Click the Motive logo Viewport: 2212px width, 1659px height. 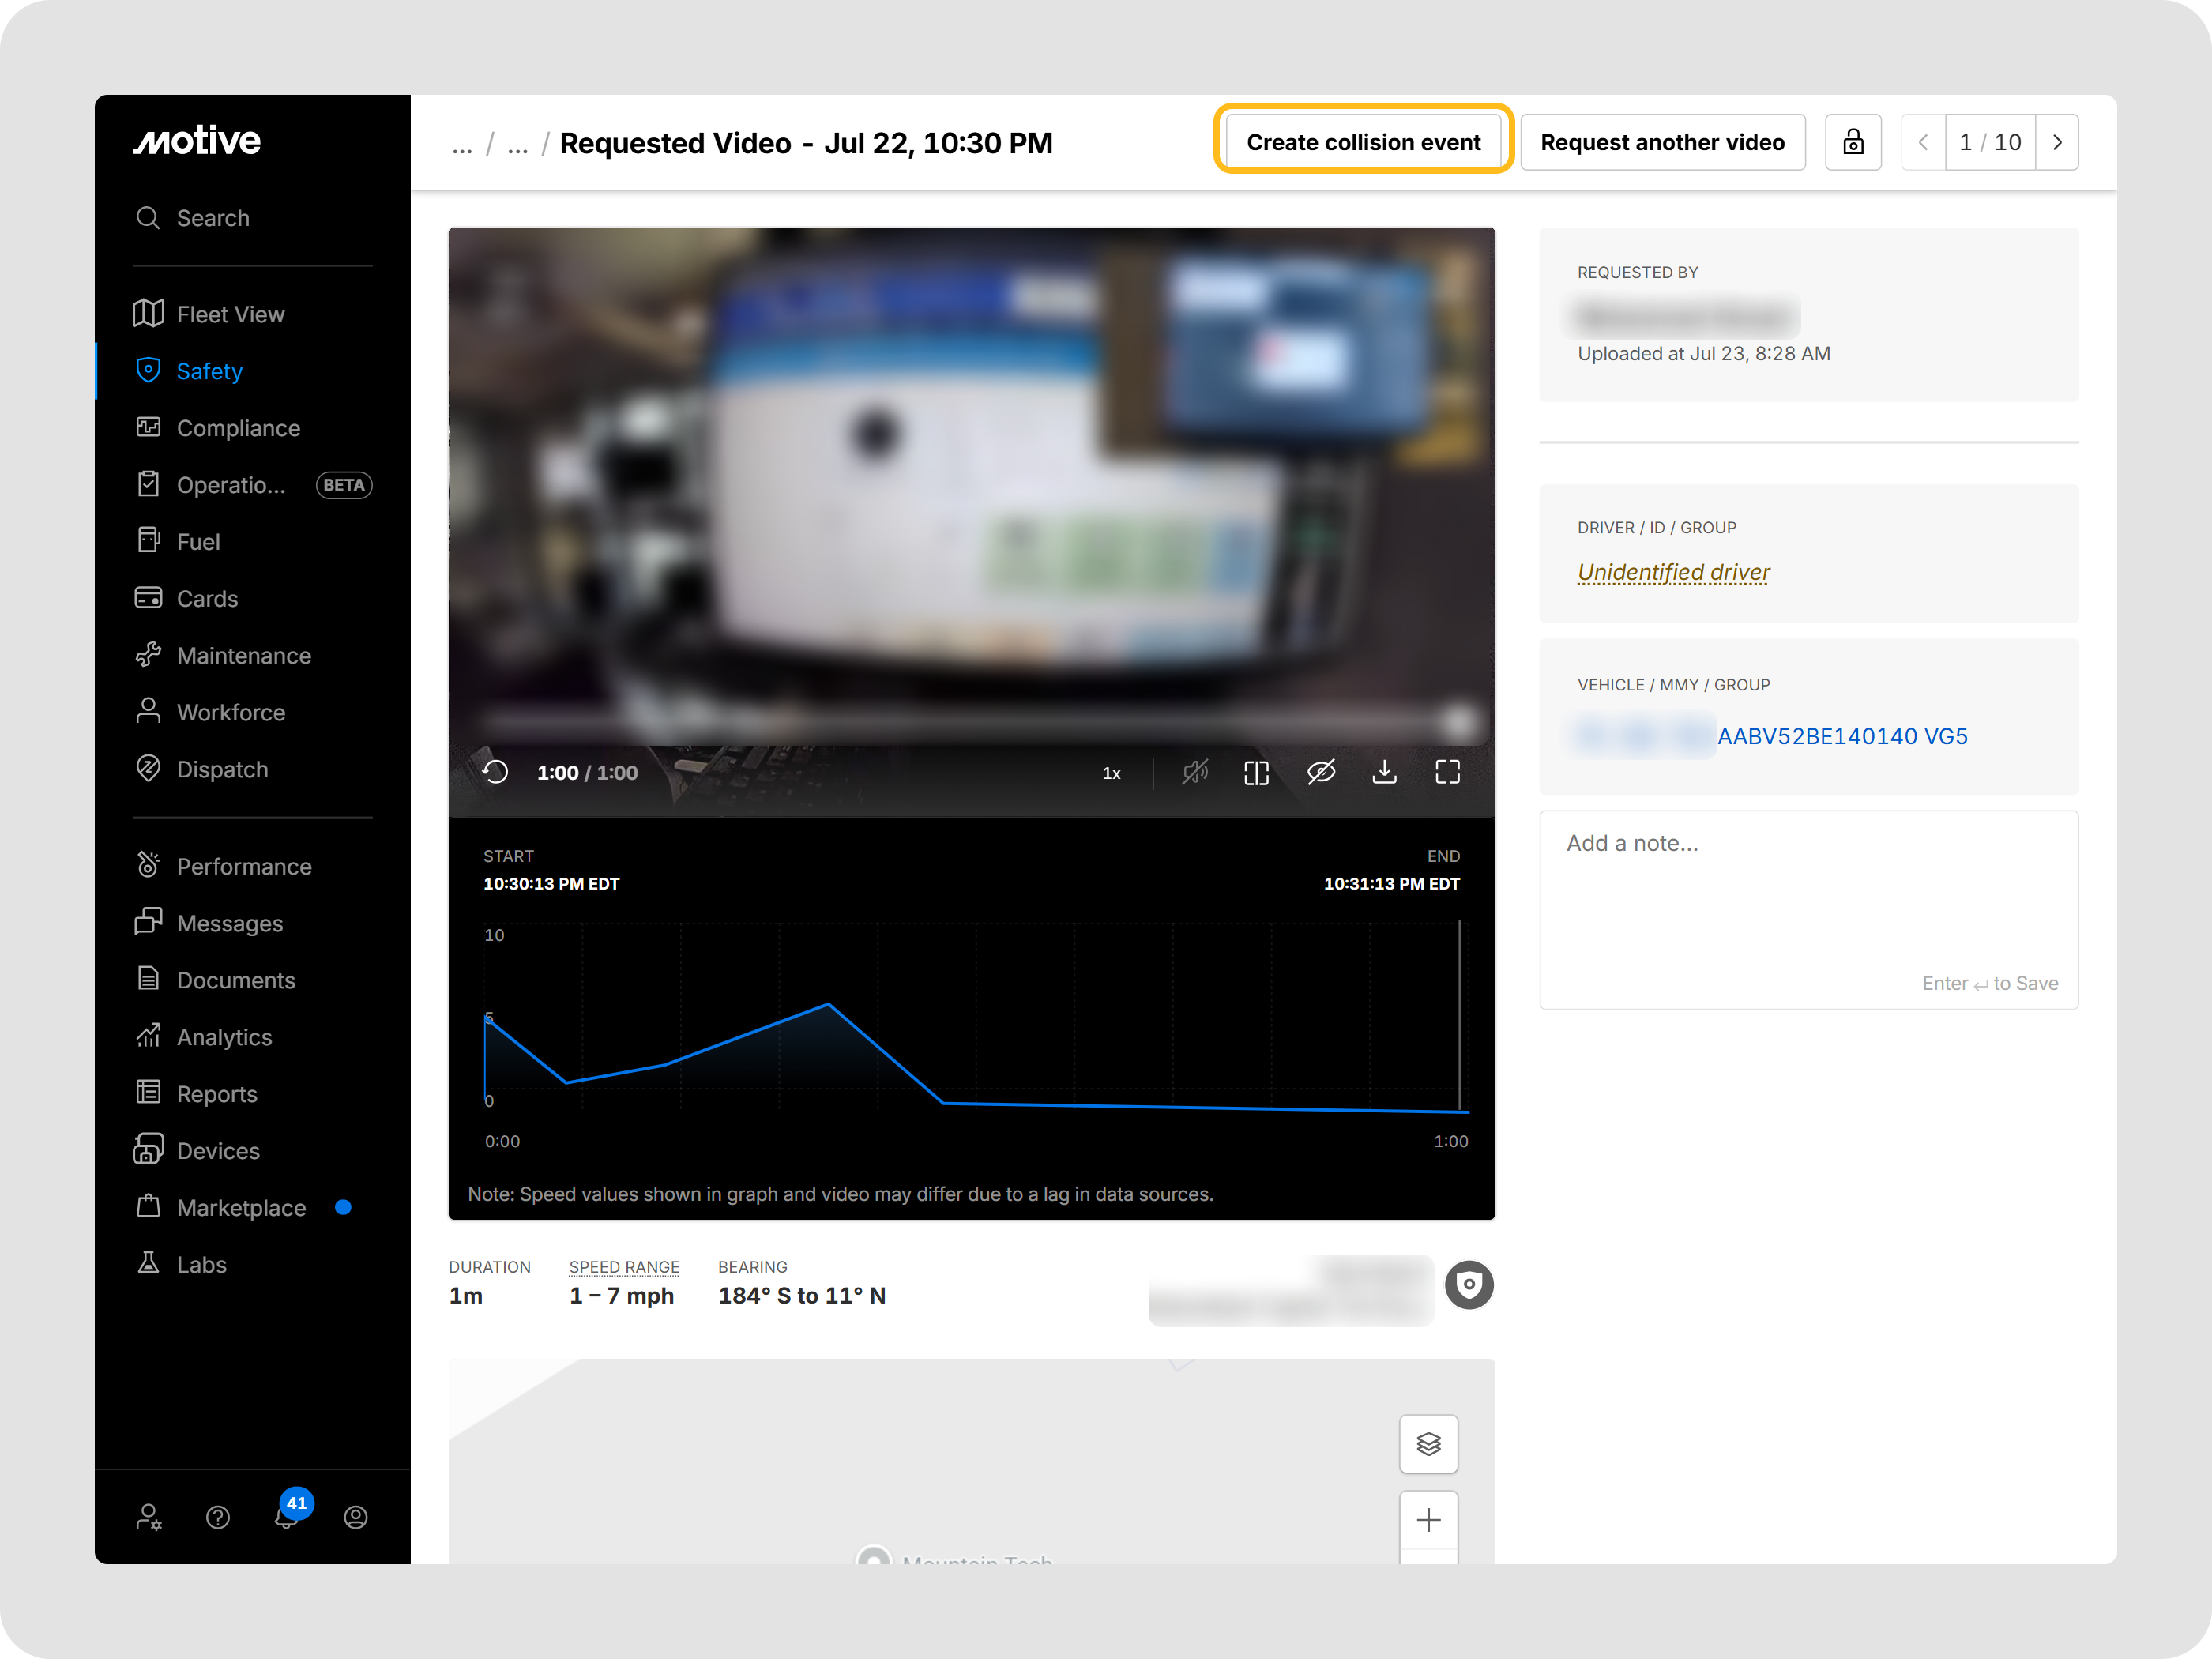click(197, 141)
